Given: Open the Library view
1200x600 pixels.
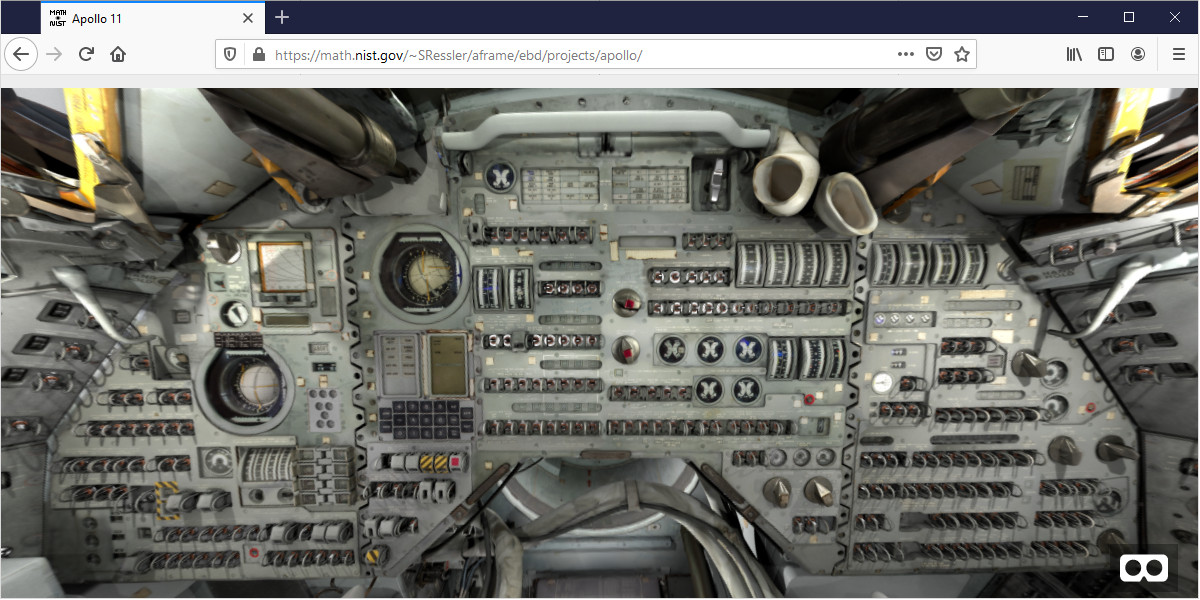Looking at the screenshot, I should [1074, 54].
